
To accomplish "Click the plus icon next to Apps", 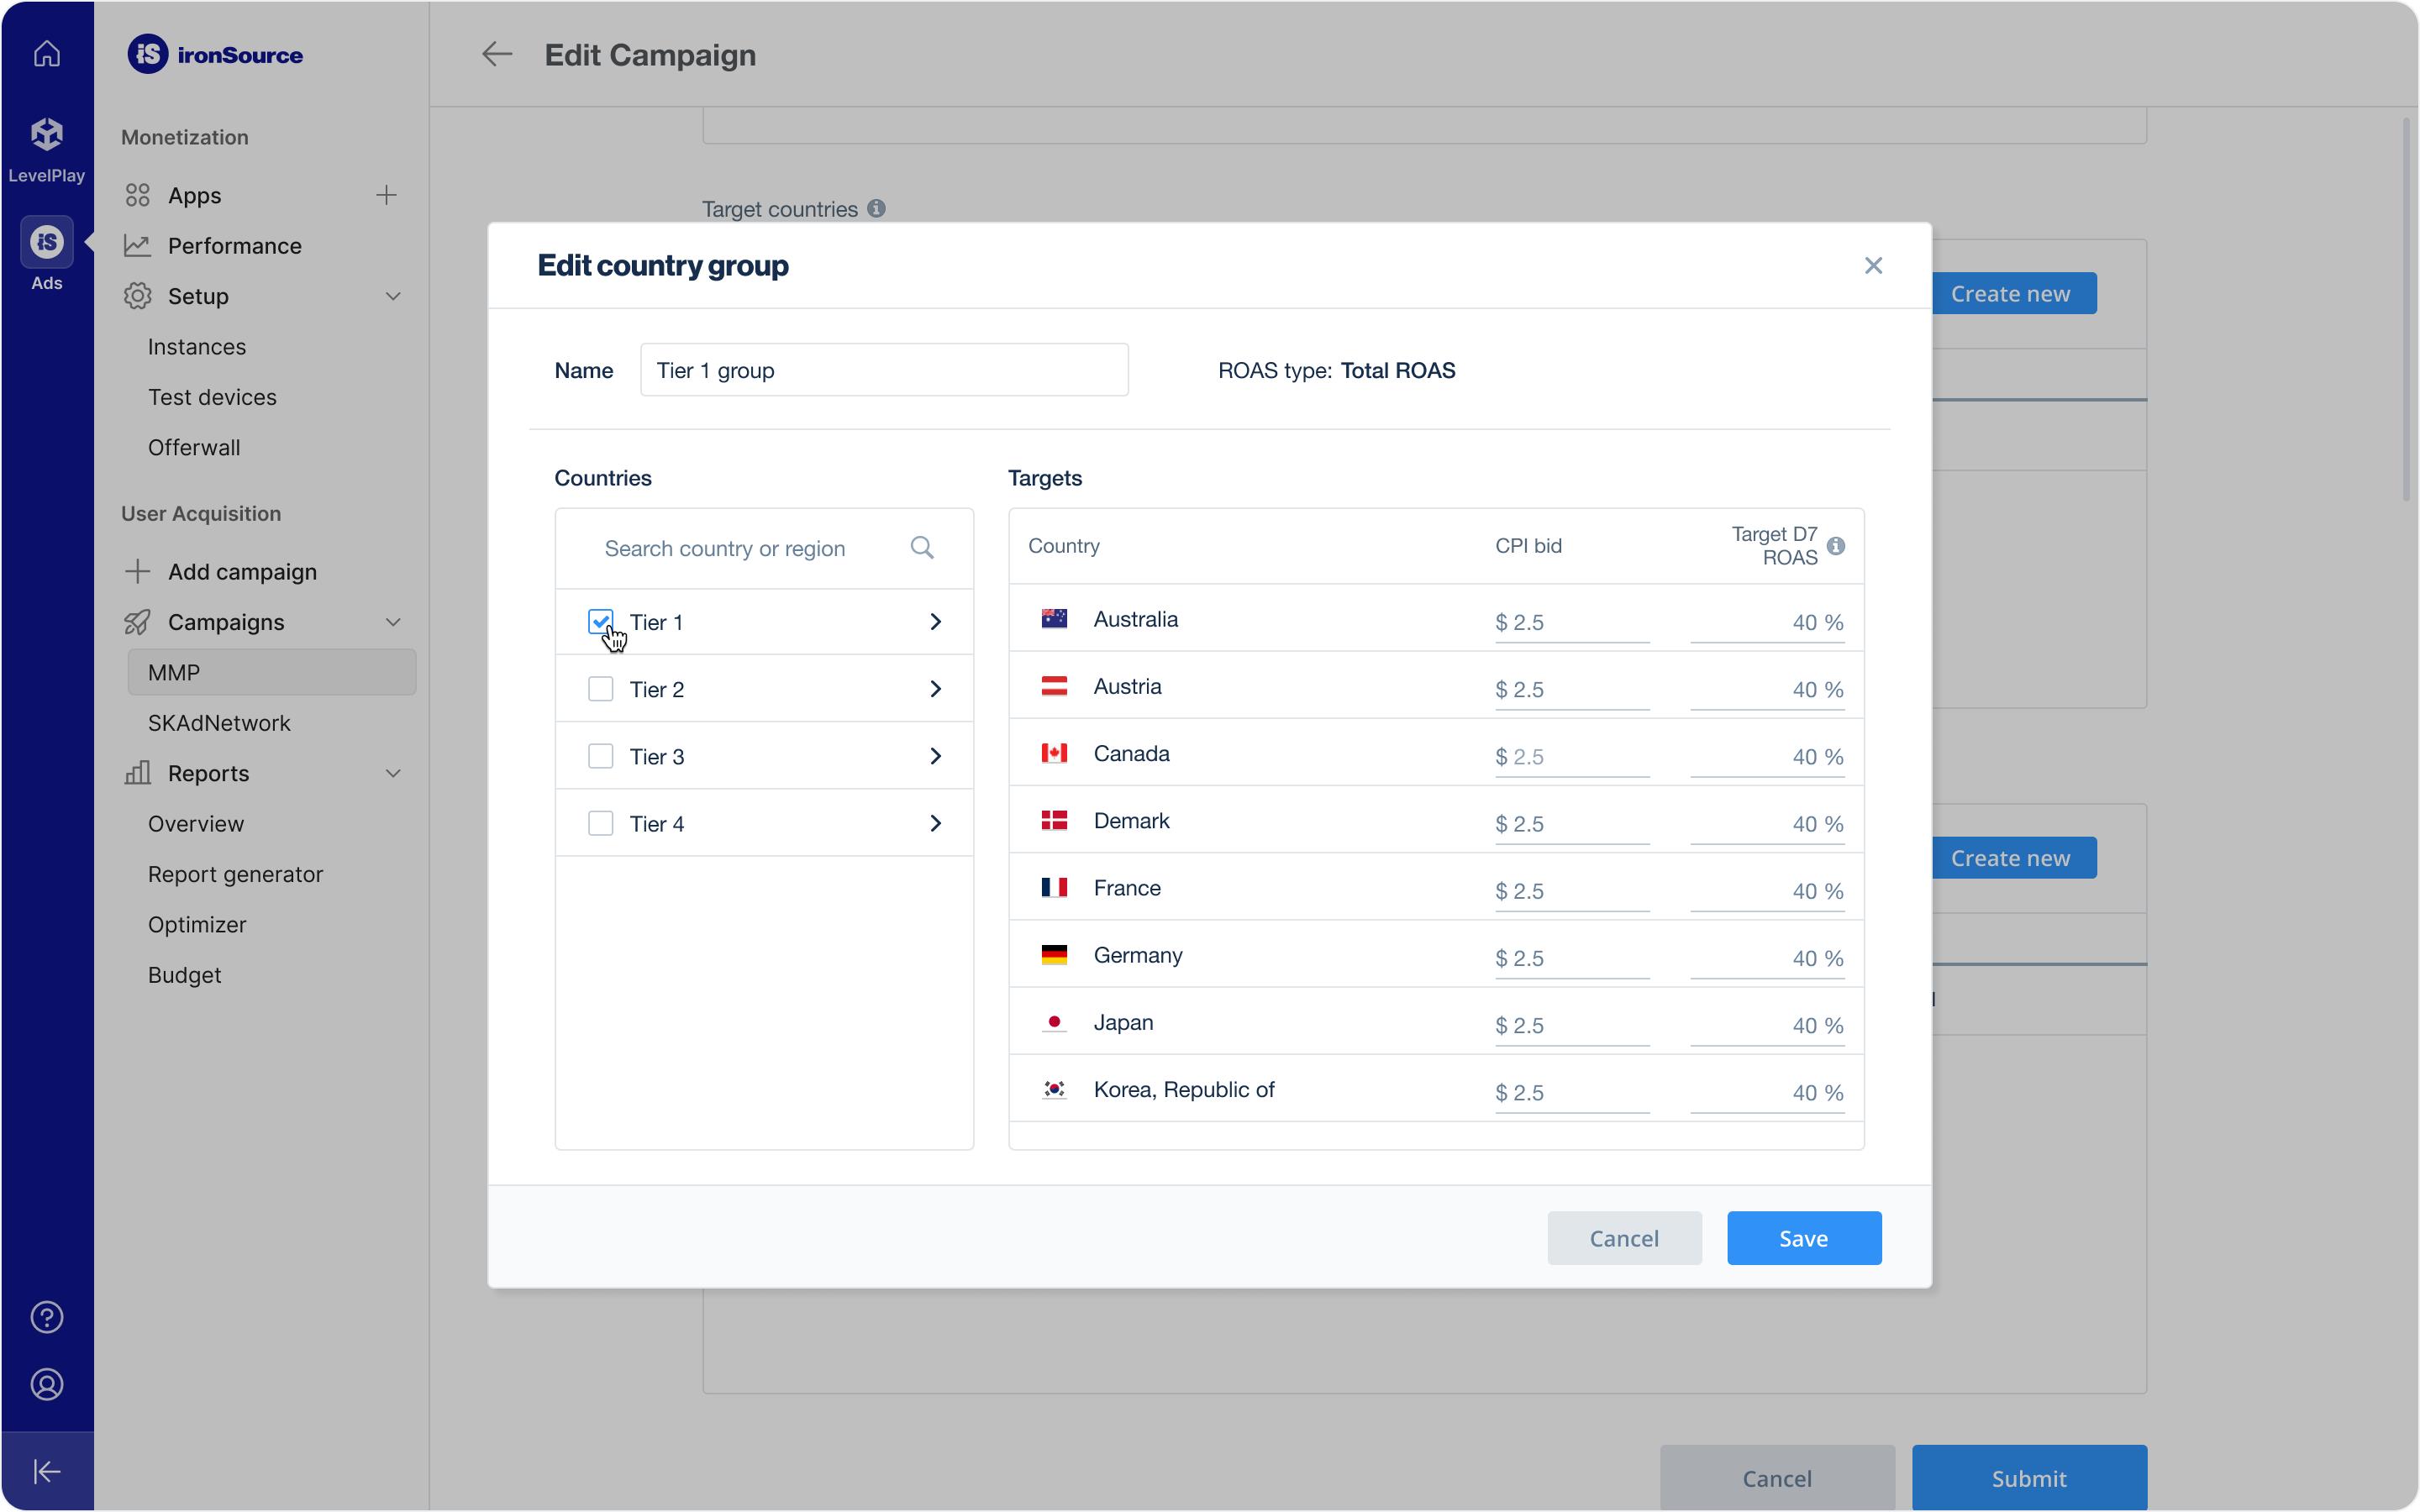I will tap(386, 195).
